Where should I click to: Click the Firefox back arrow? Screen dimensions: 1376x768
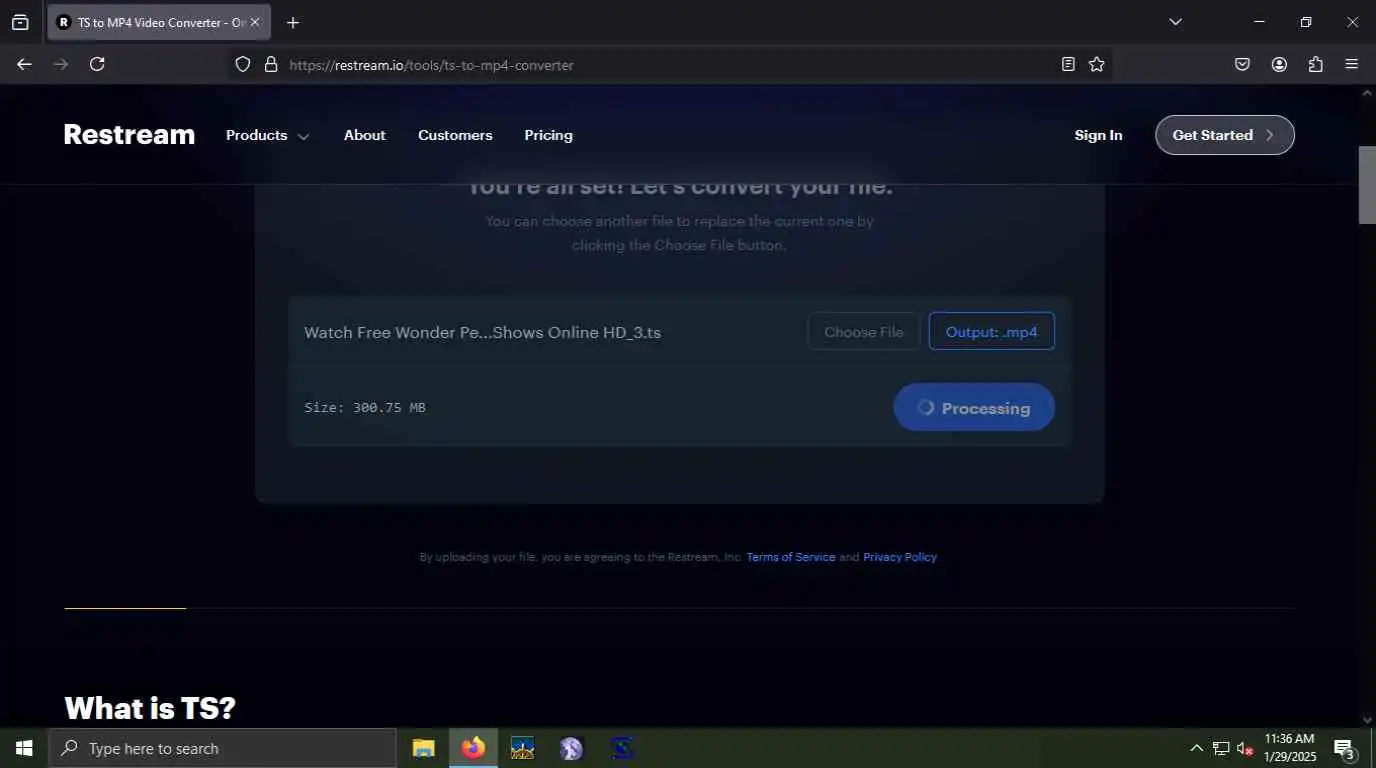[24, 64]
